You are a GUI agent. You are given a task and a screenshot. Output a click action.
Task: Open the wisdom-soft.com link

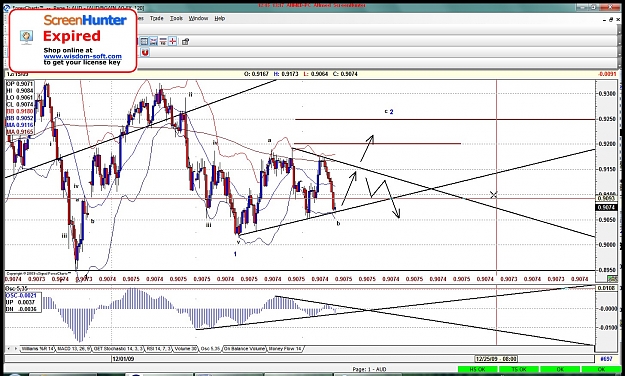coord(83,56)
